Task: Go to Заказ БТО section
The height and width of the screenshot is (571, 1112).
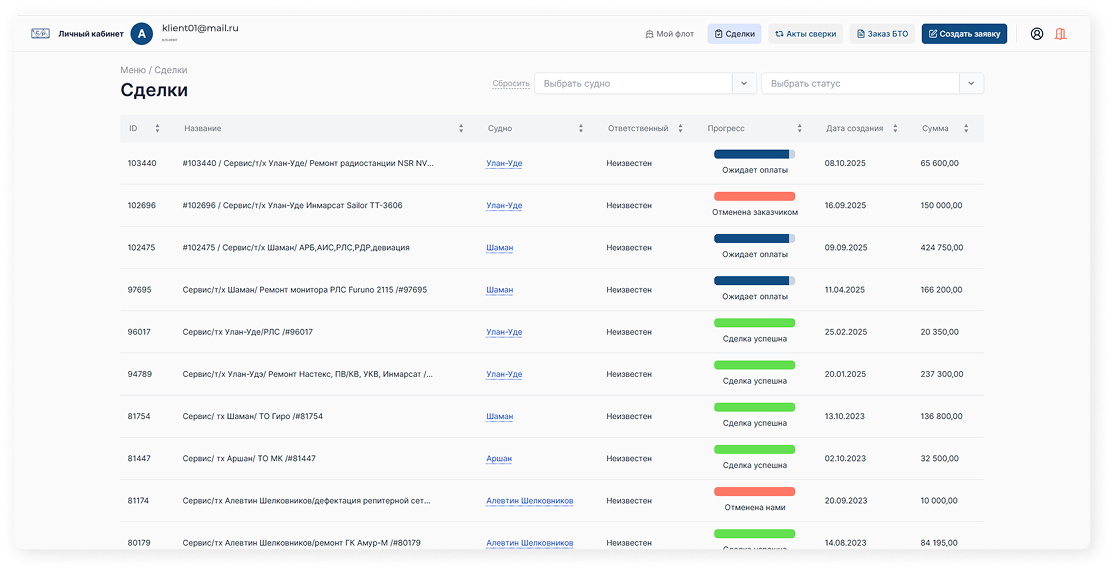Action: point(882,34)
